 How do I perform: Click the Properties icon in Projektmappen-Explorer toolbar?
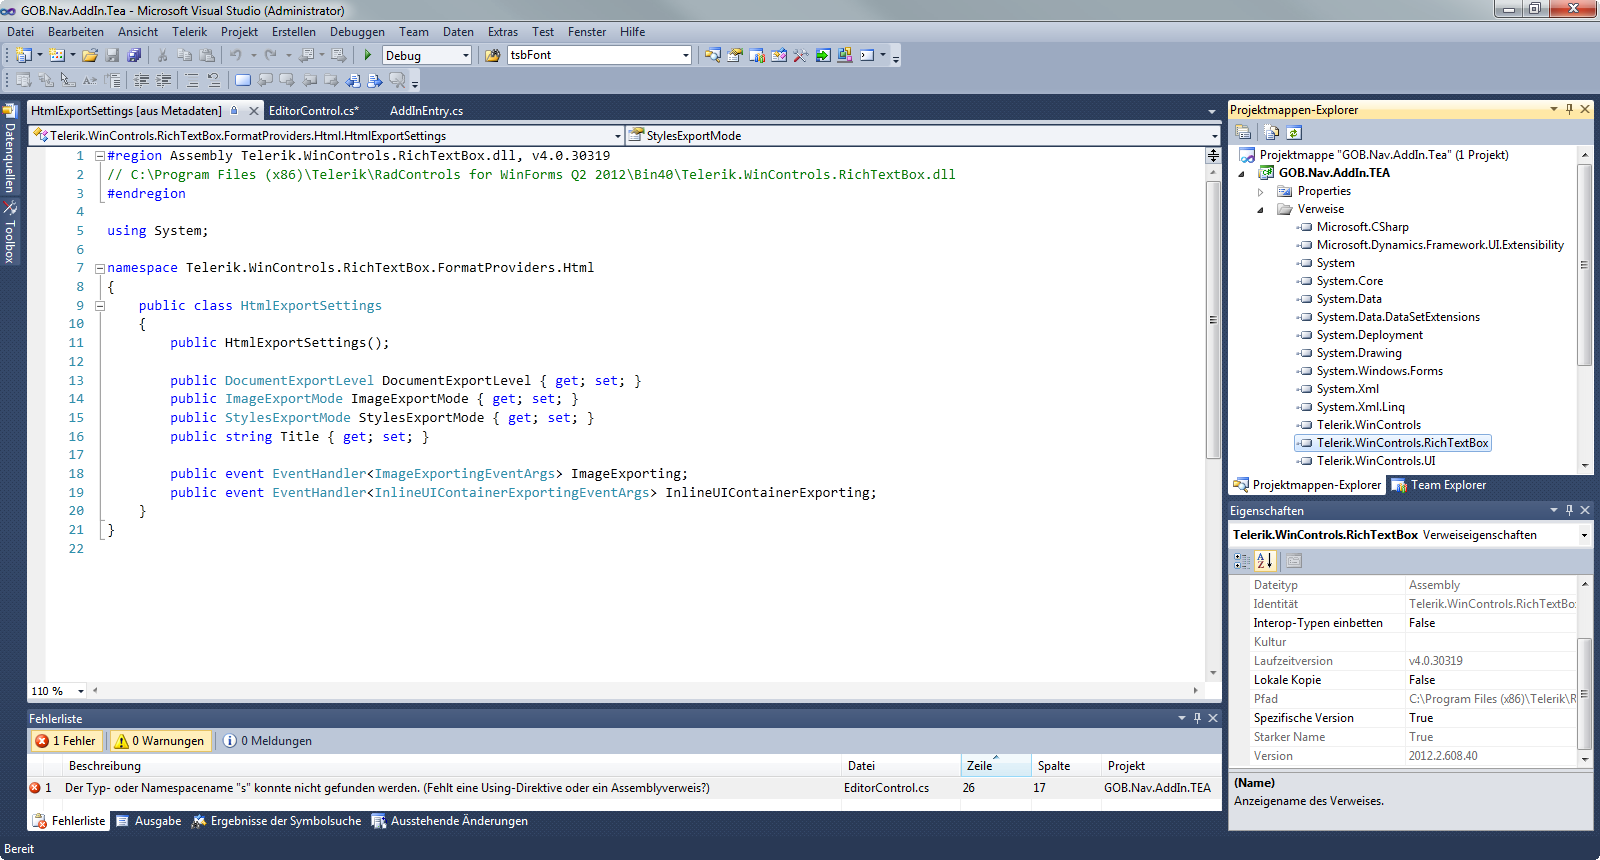point(1243,132)
